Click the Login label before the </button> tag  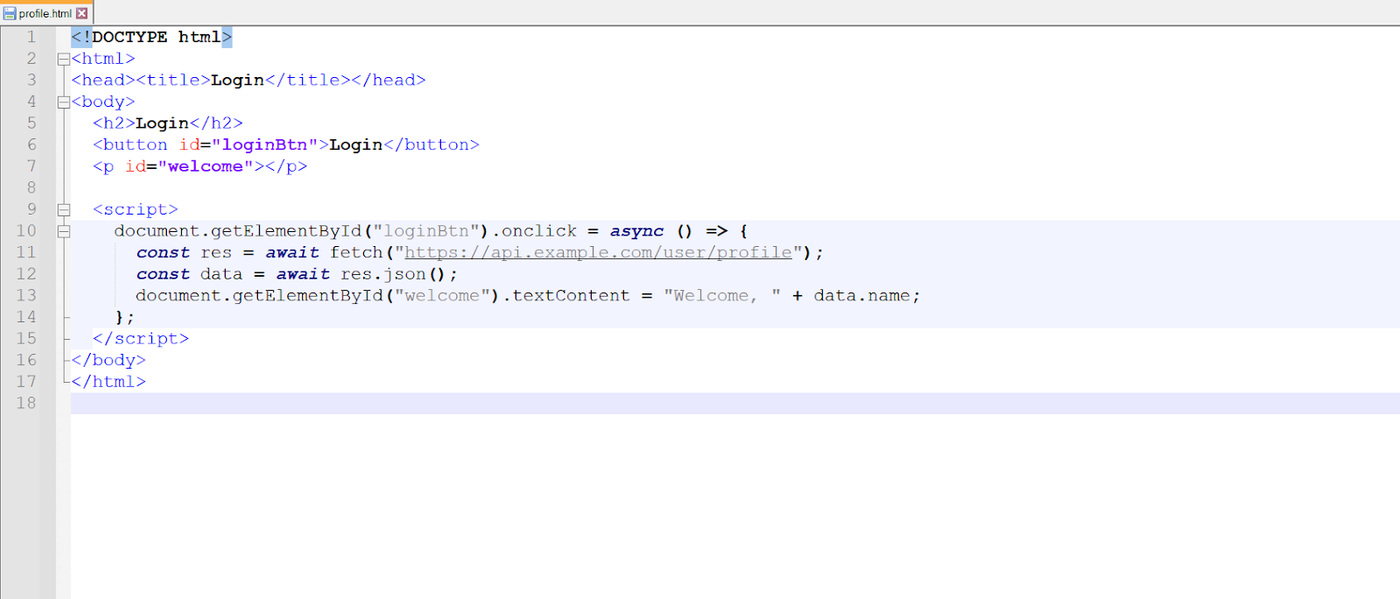click(356, 145)
